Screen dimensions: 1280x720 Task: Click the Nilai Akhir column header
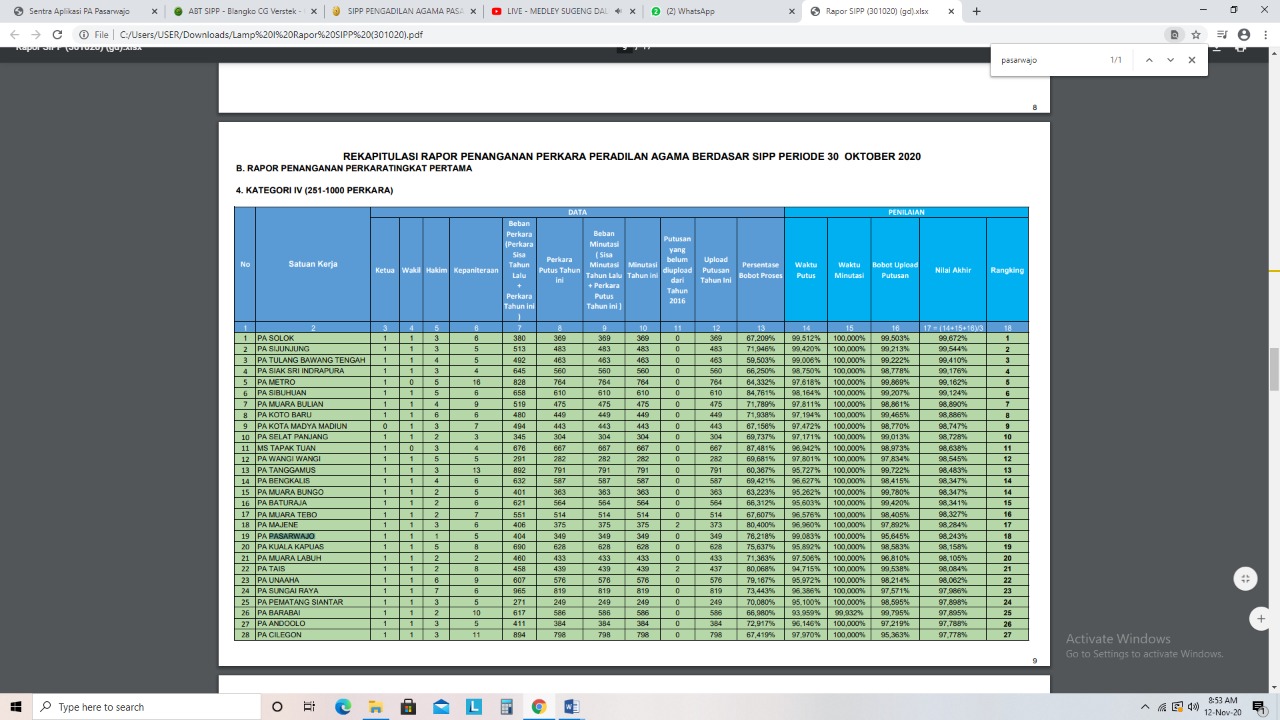(x=953, y=270)
